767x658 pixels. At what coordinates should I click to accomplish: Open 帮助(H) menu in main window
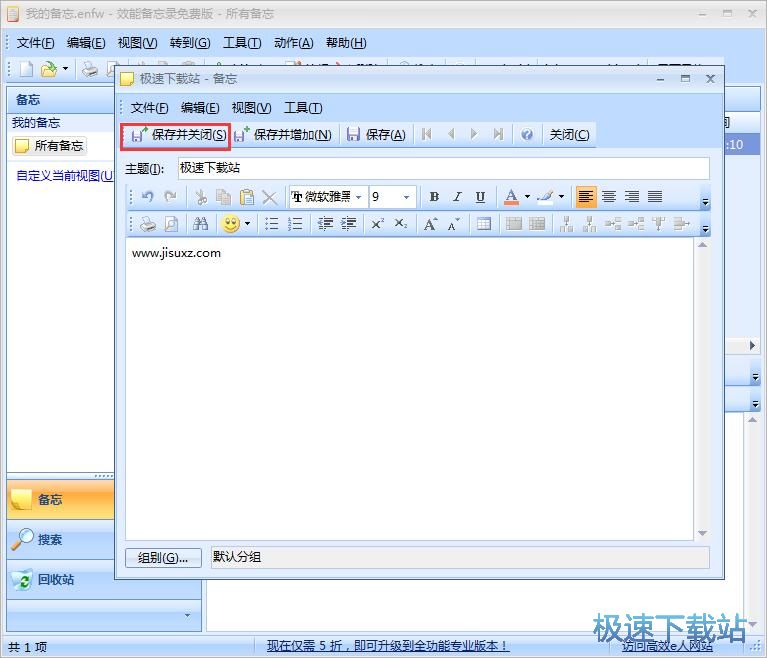tap(346, 43)
